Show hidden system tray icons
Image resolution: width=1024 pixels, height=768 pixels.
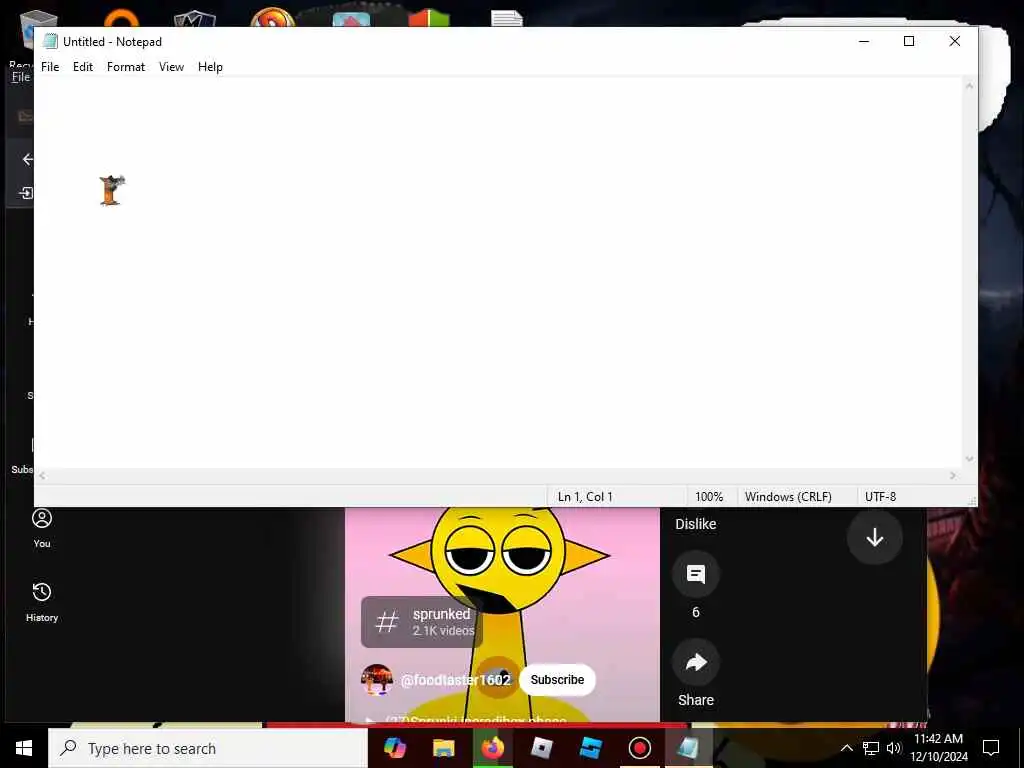click(x=846, y=748)
